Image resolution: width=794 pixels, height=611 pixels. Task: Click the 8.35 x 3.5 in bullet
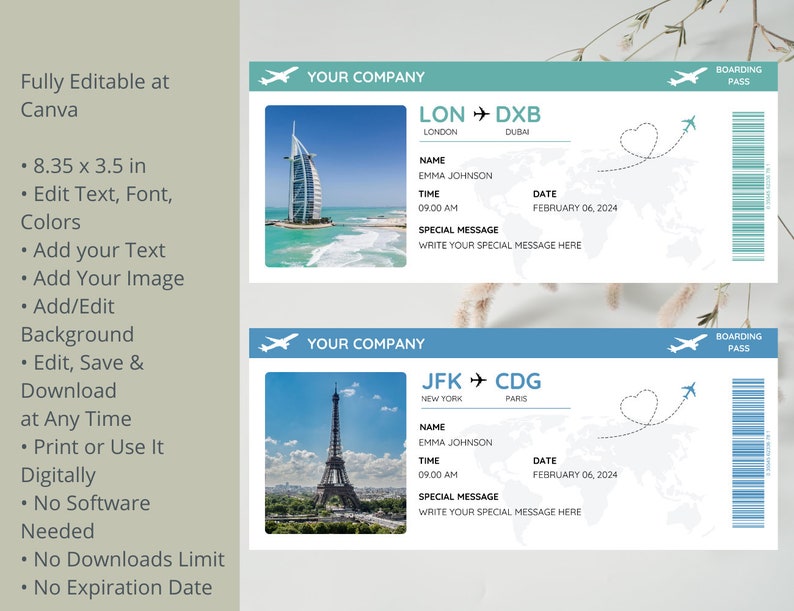click(84, 166)
